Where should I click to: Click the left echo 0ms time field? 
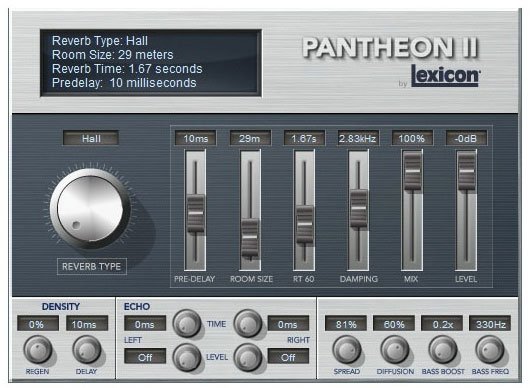(145, 324)
